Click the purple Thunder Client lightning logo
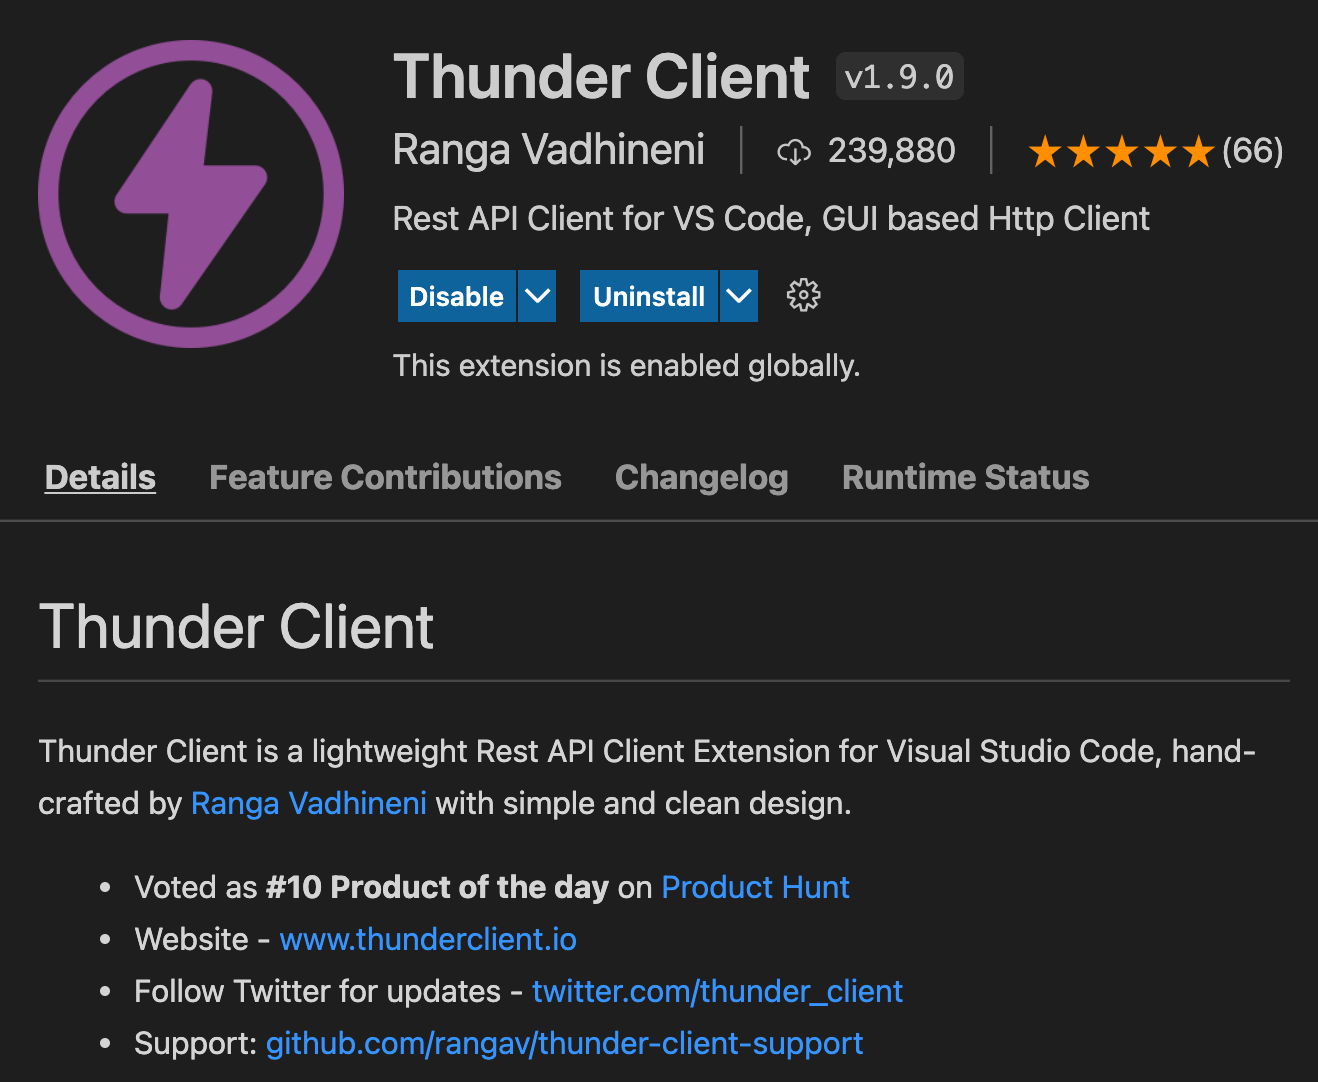 coord(191,194)
